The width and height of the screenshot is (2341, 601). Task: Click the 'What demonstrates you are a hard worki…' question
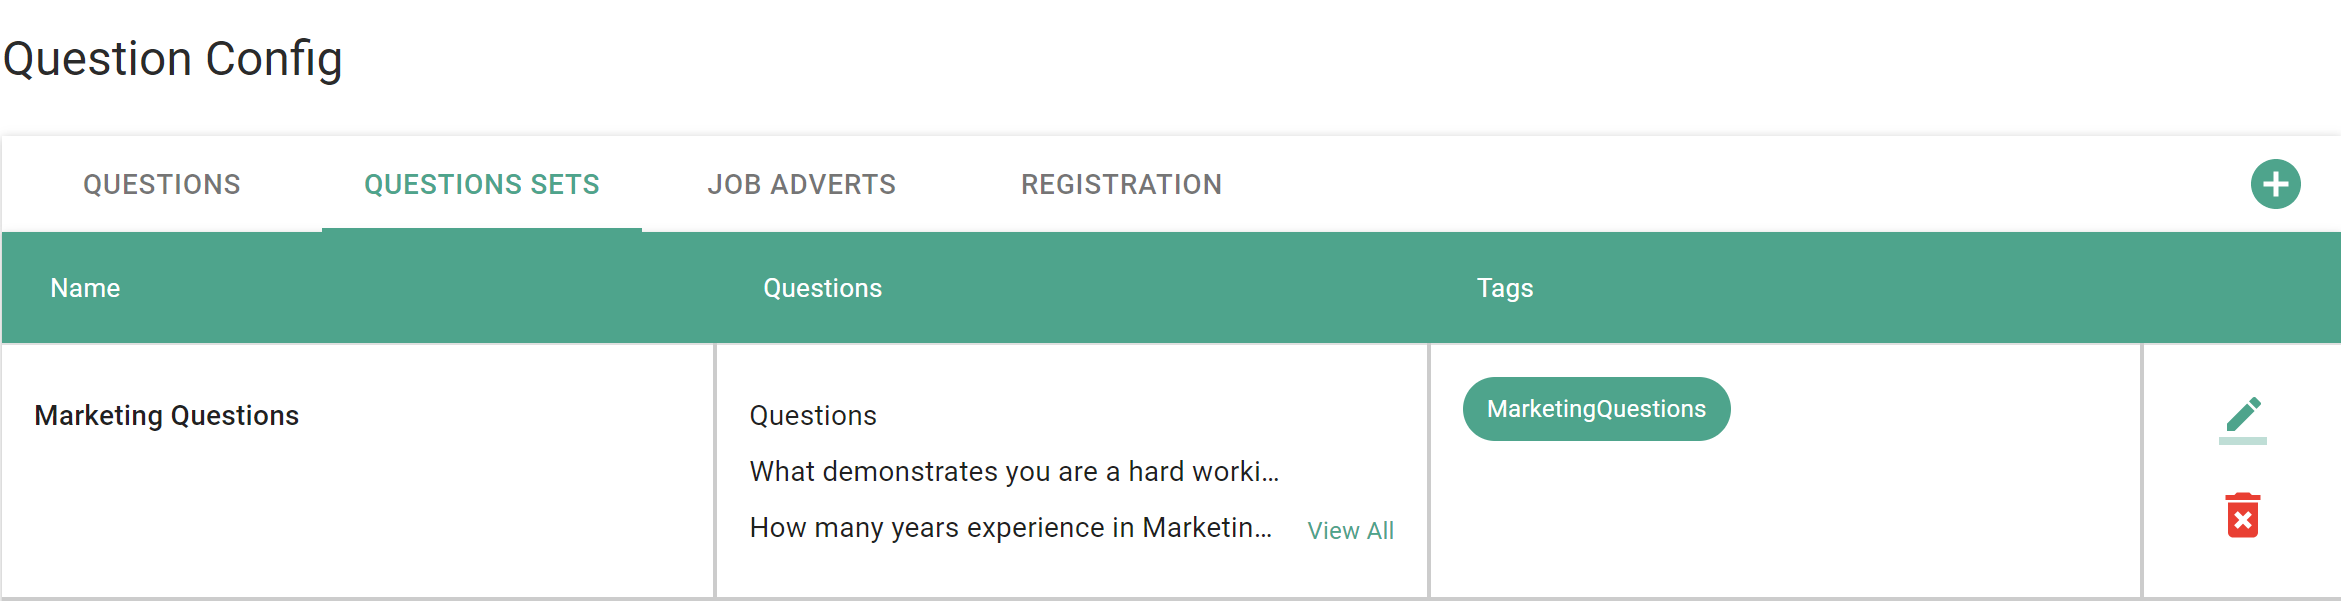(1014, 471)
